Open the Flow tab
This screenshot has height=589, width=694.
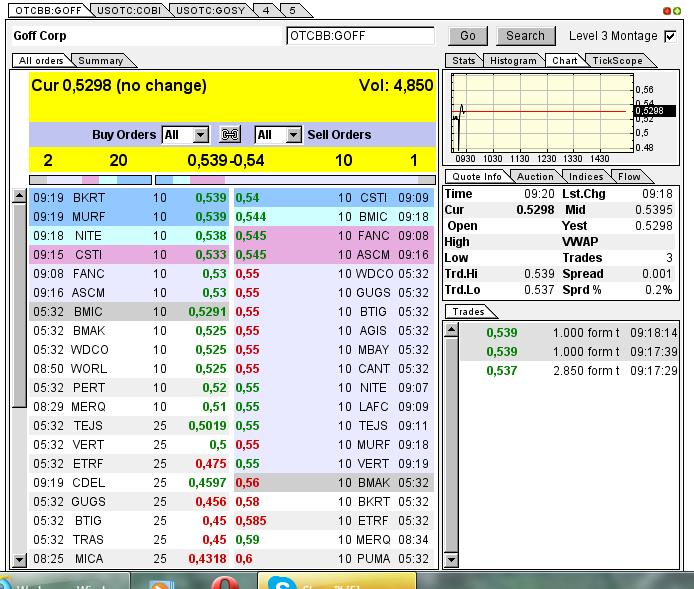tap(629, 177)
